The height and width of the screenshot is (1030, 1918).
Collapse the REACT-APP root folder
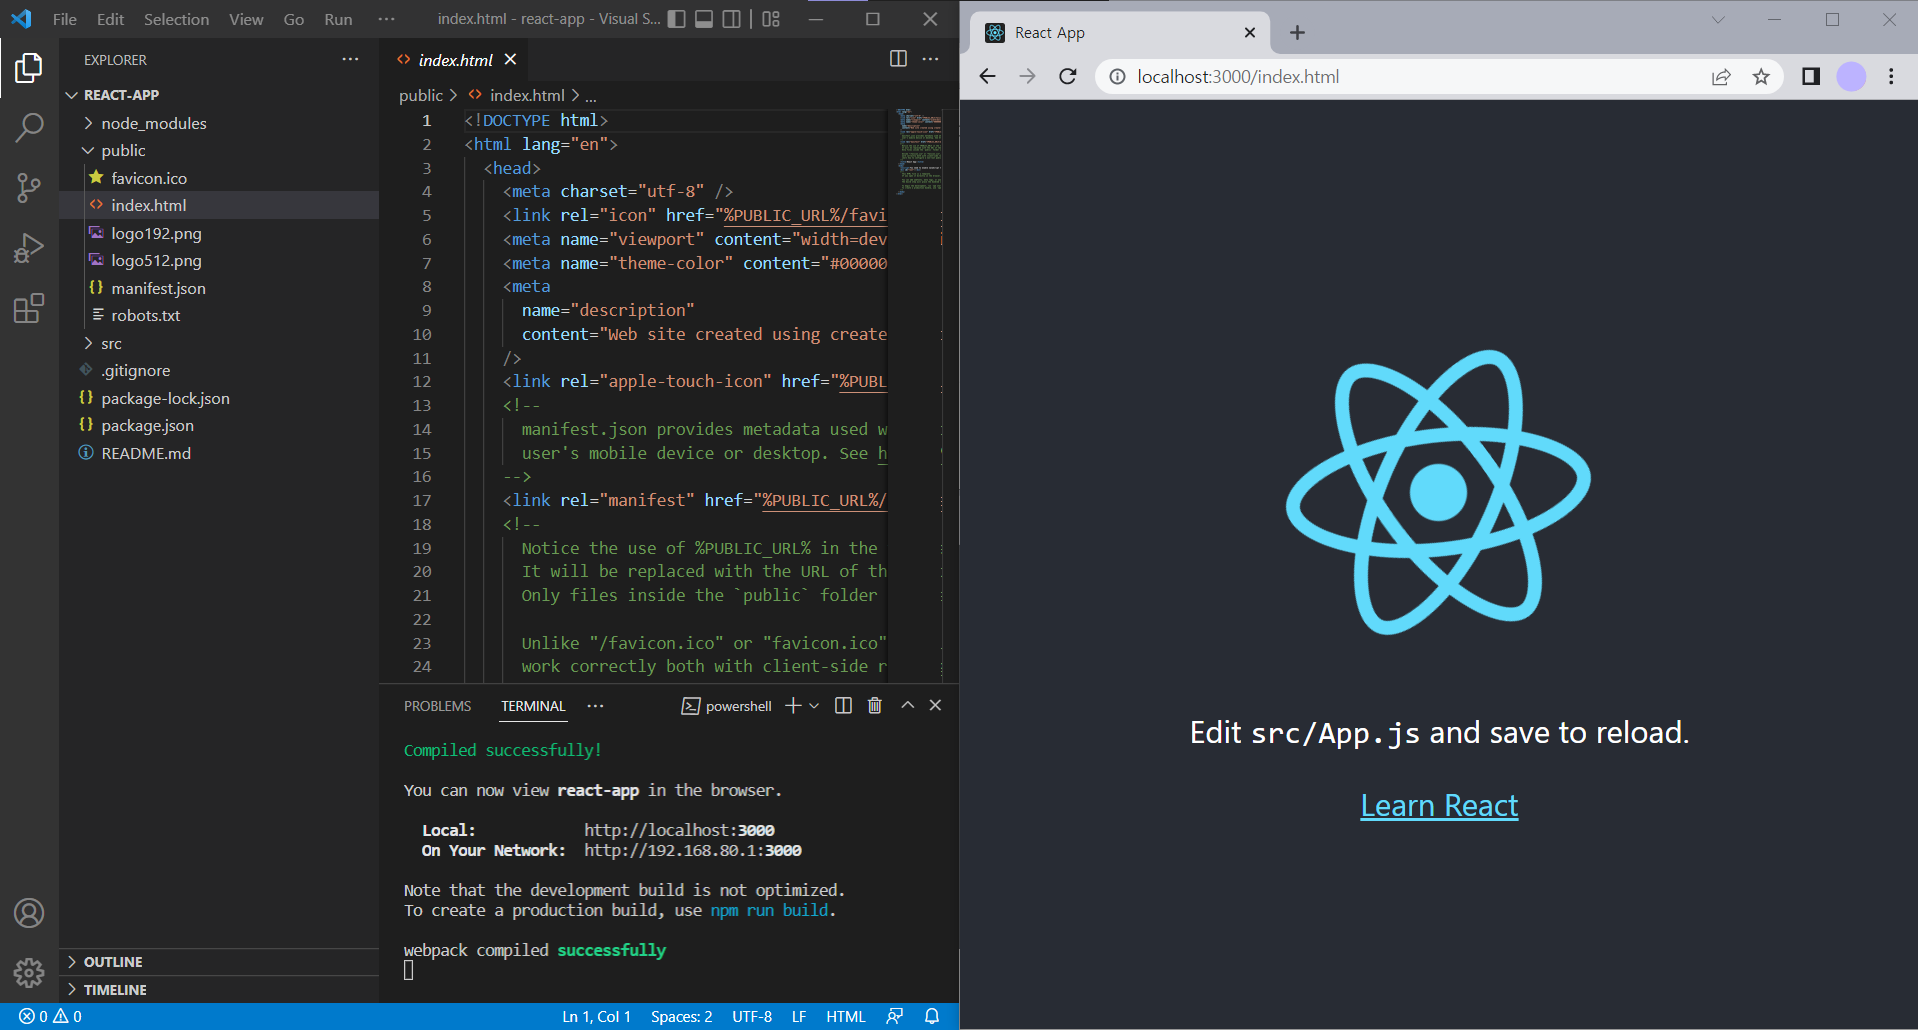219,95
